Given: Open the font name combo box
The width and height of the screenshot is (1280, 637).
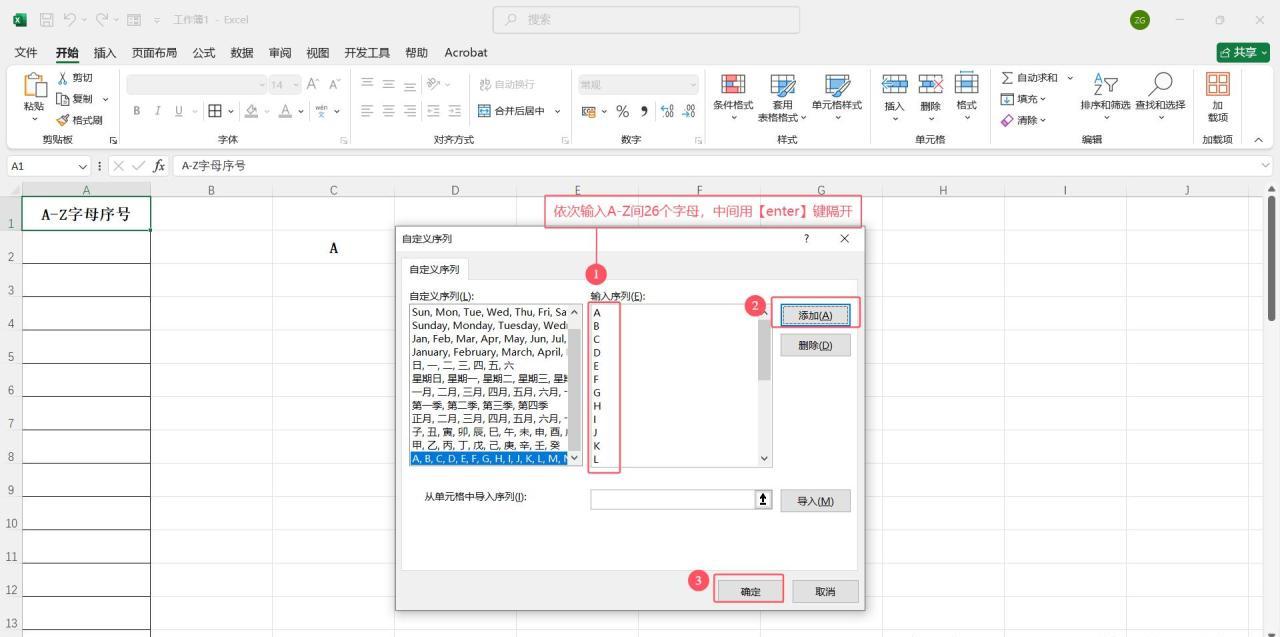Looking at the screenshot, I should tap(197, 85).
